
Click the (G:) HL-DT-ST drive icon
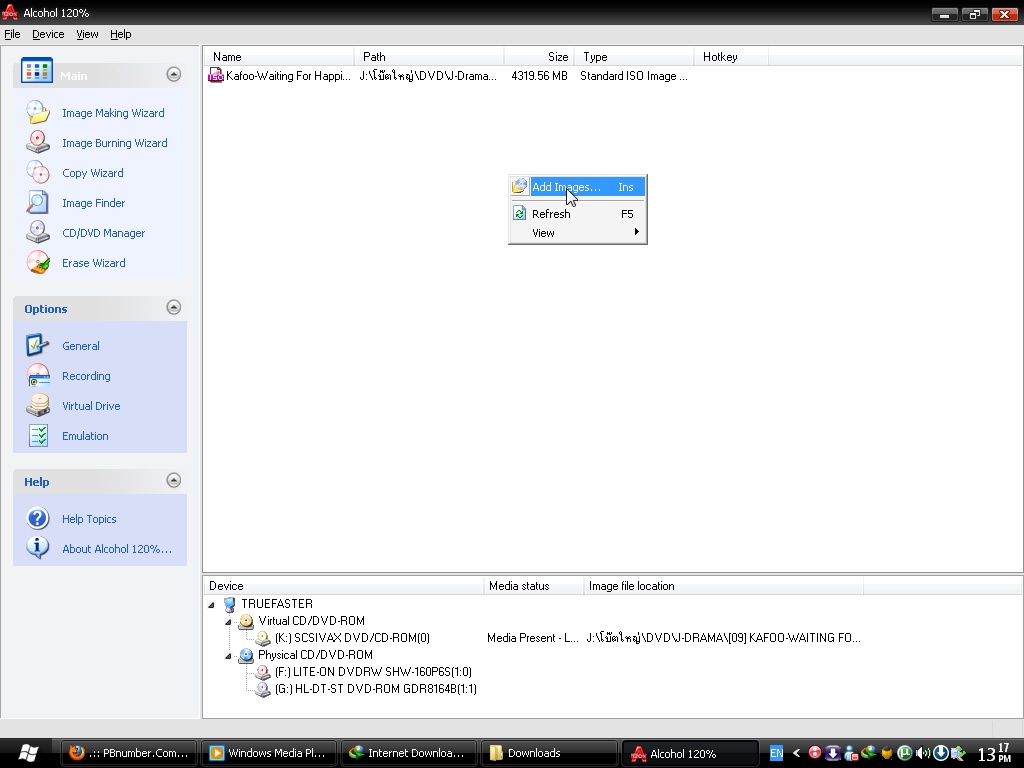pos(263,689)
